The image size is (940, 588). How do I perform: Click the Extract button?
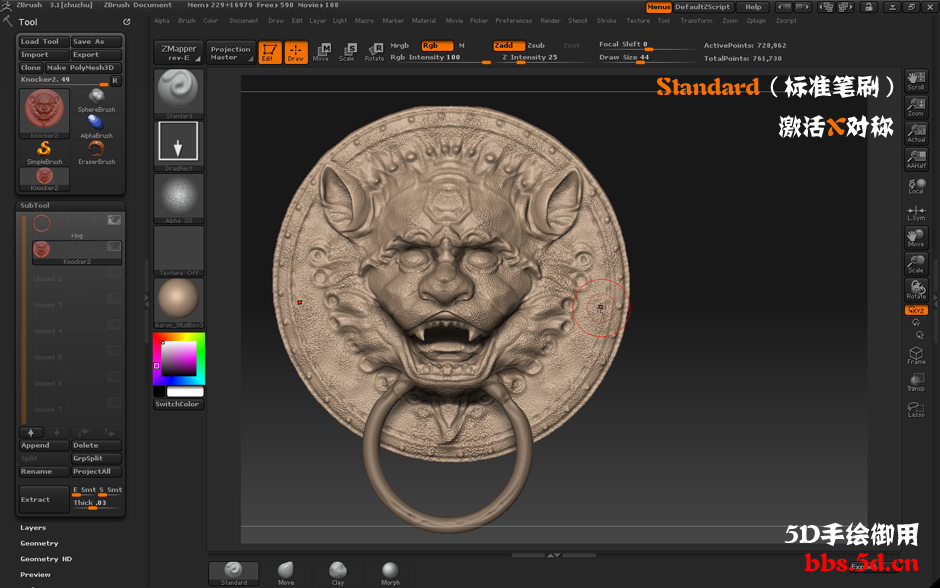(x=44, y=499)
